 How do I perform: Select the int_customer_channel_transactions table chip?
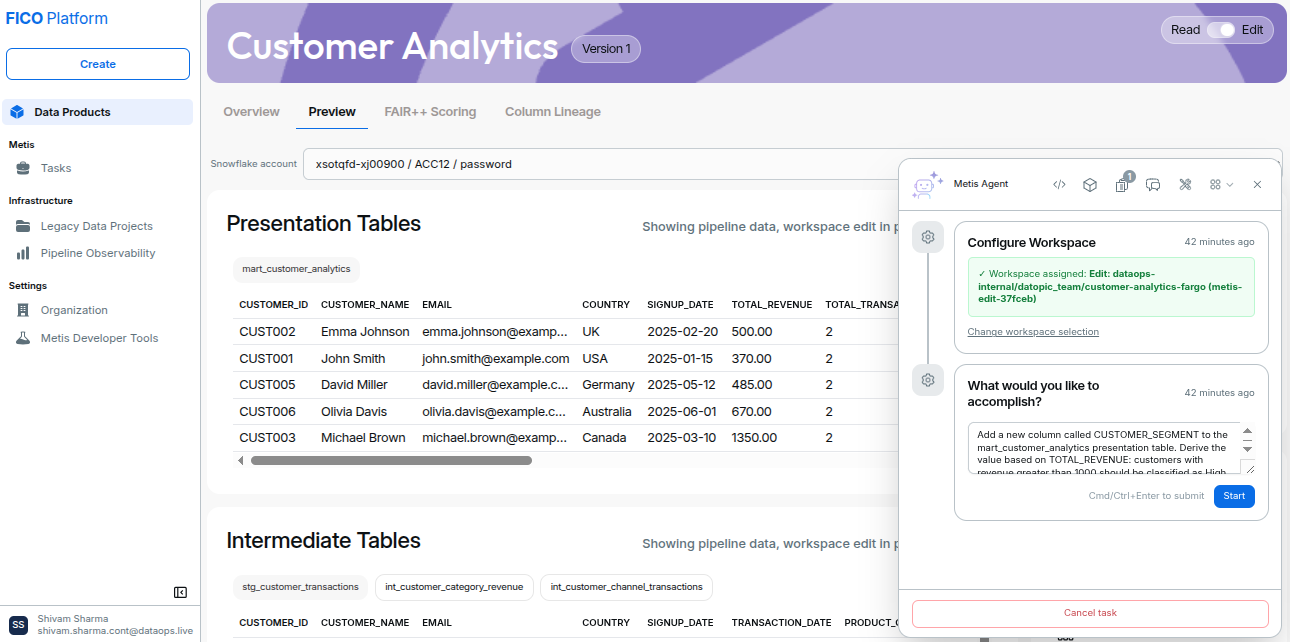pyautogui.click(x=627, y=587)
